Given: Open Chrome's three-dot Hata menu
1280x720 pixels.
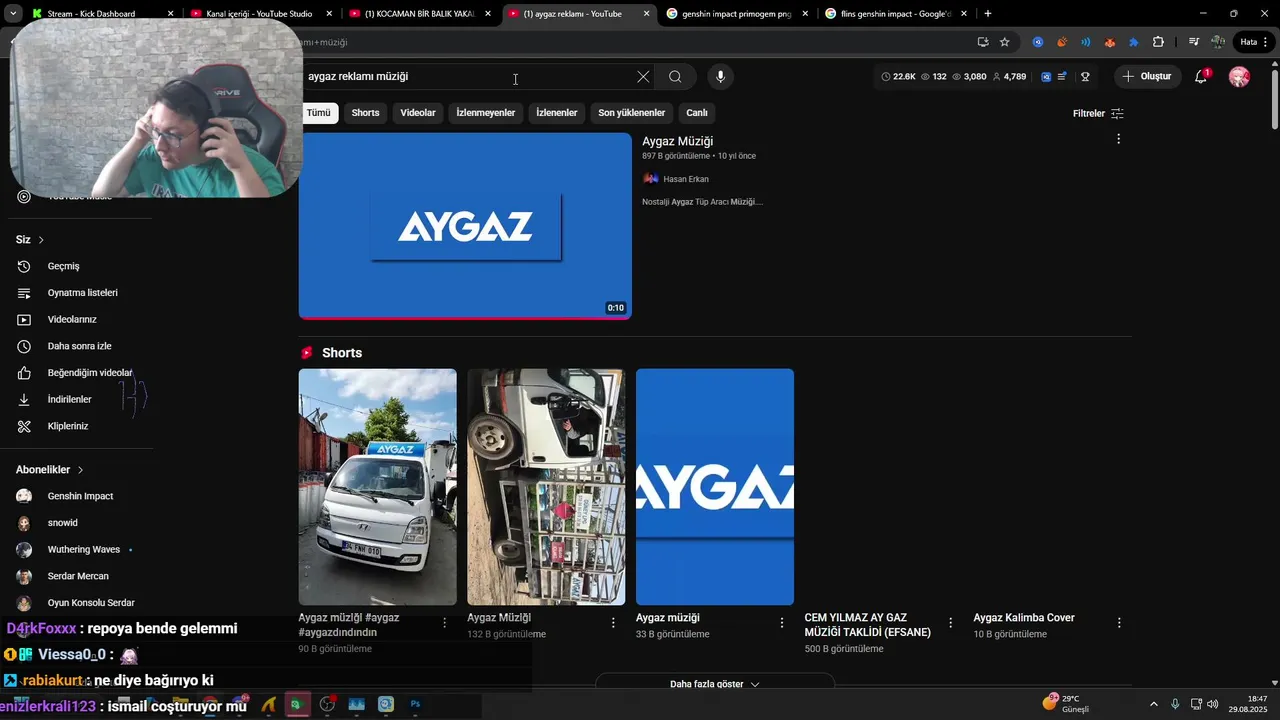Looking at the screenshot, I should 1254,42.
